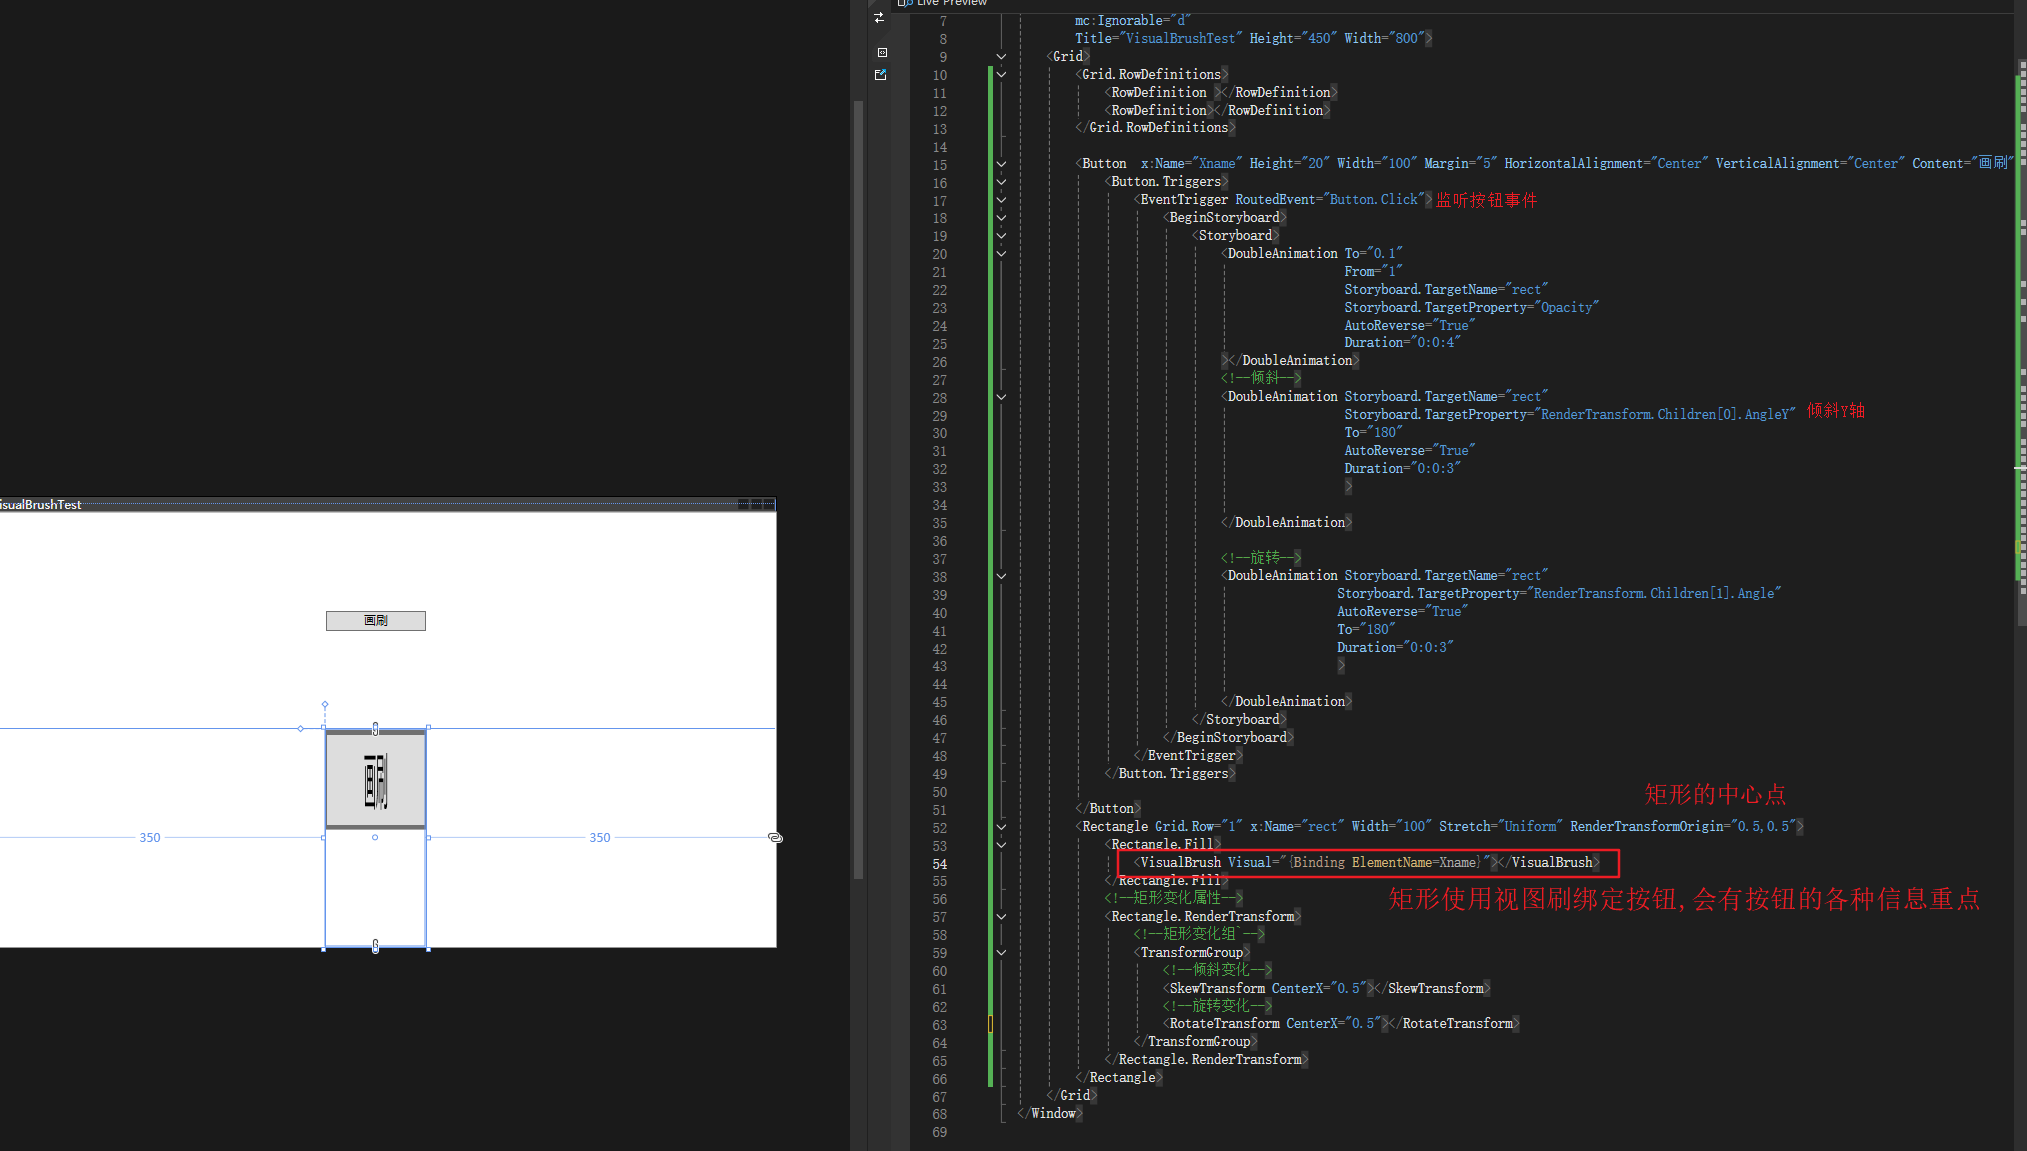Collapse the Storyboard at line 19
2027x1151 pixels.
(x=1001, y=235)
